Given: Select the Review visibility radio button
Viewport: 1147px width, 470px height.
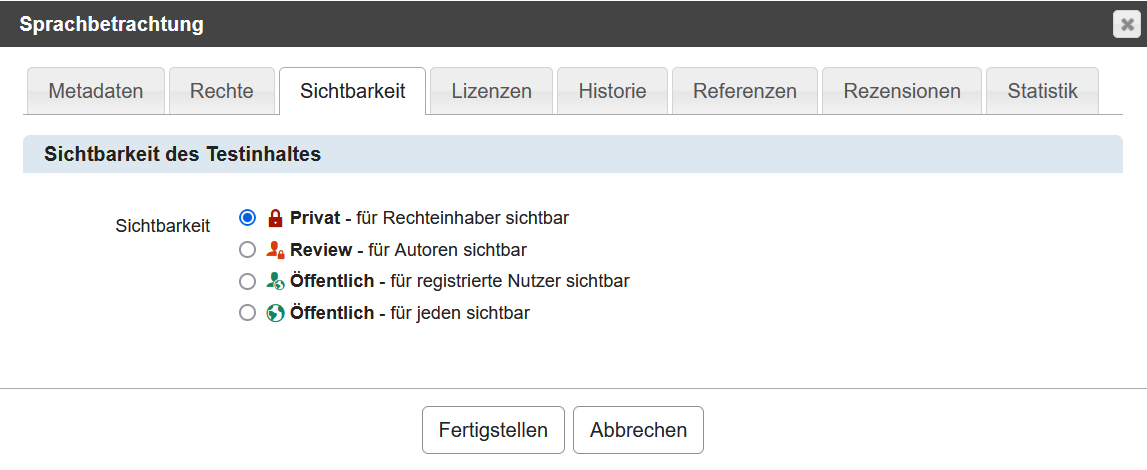Looking at the screenshot, I should click(248, 250).
